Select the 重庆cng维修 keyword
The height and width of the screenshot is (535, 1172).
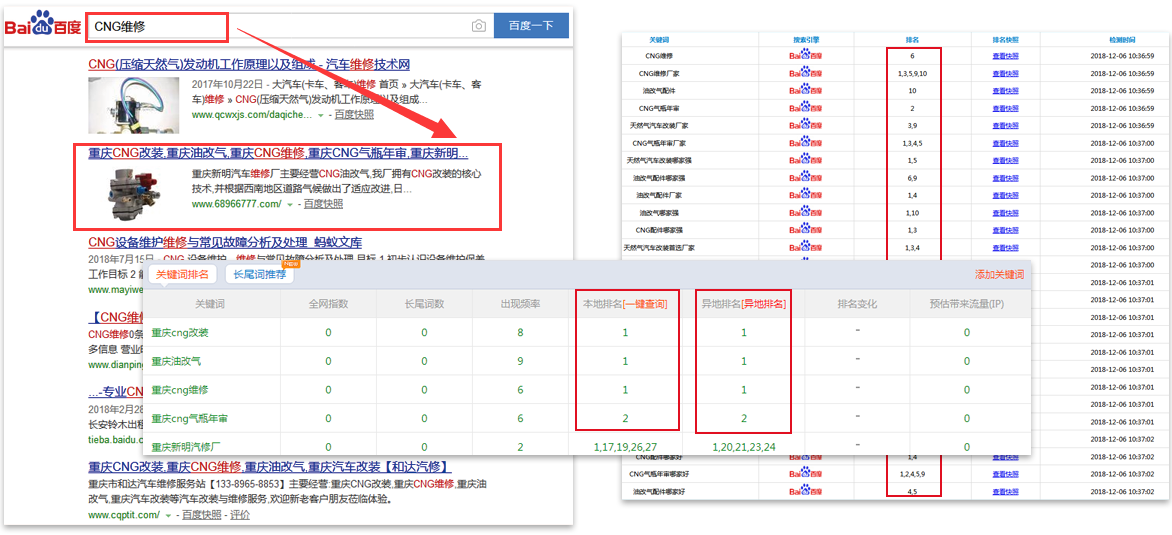[x=180, y=390]
